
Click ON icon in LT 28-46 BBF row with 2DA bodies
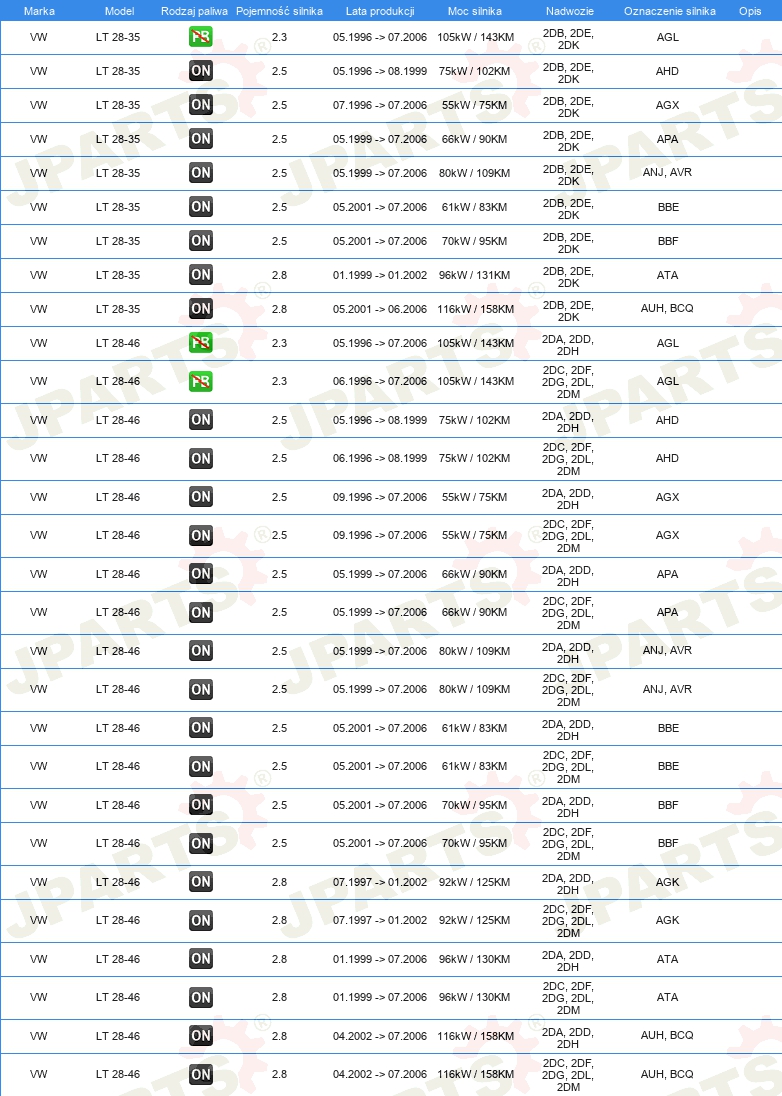201,805
